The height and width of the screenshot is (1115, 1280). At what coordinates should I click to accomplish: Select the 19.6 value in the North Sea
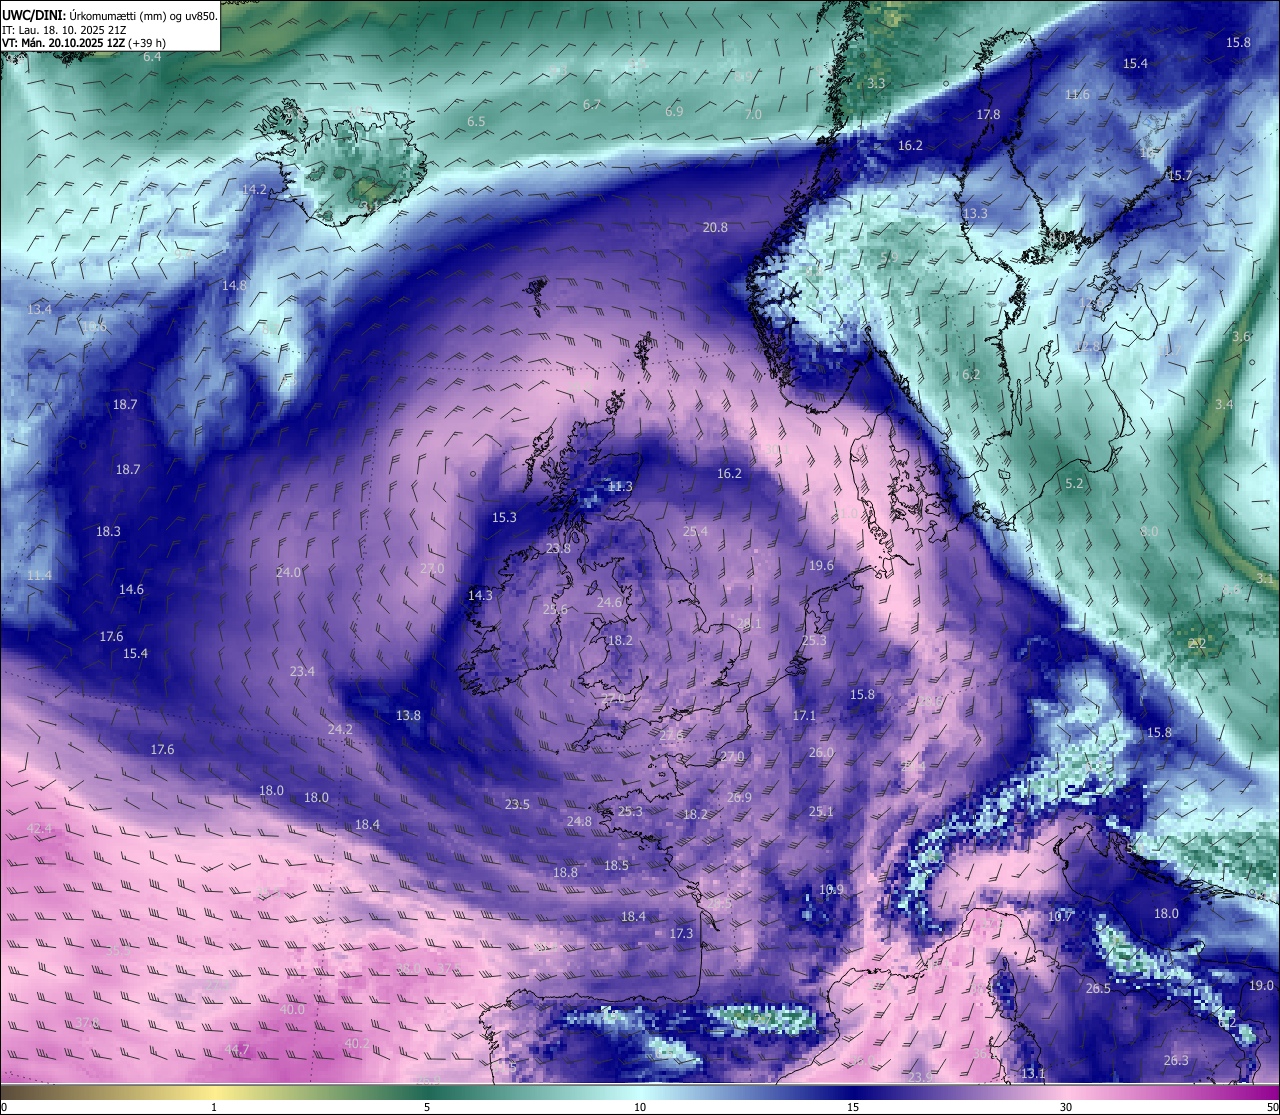pos(821,565)
